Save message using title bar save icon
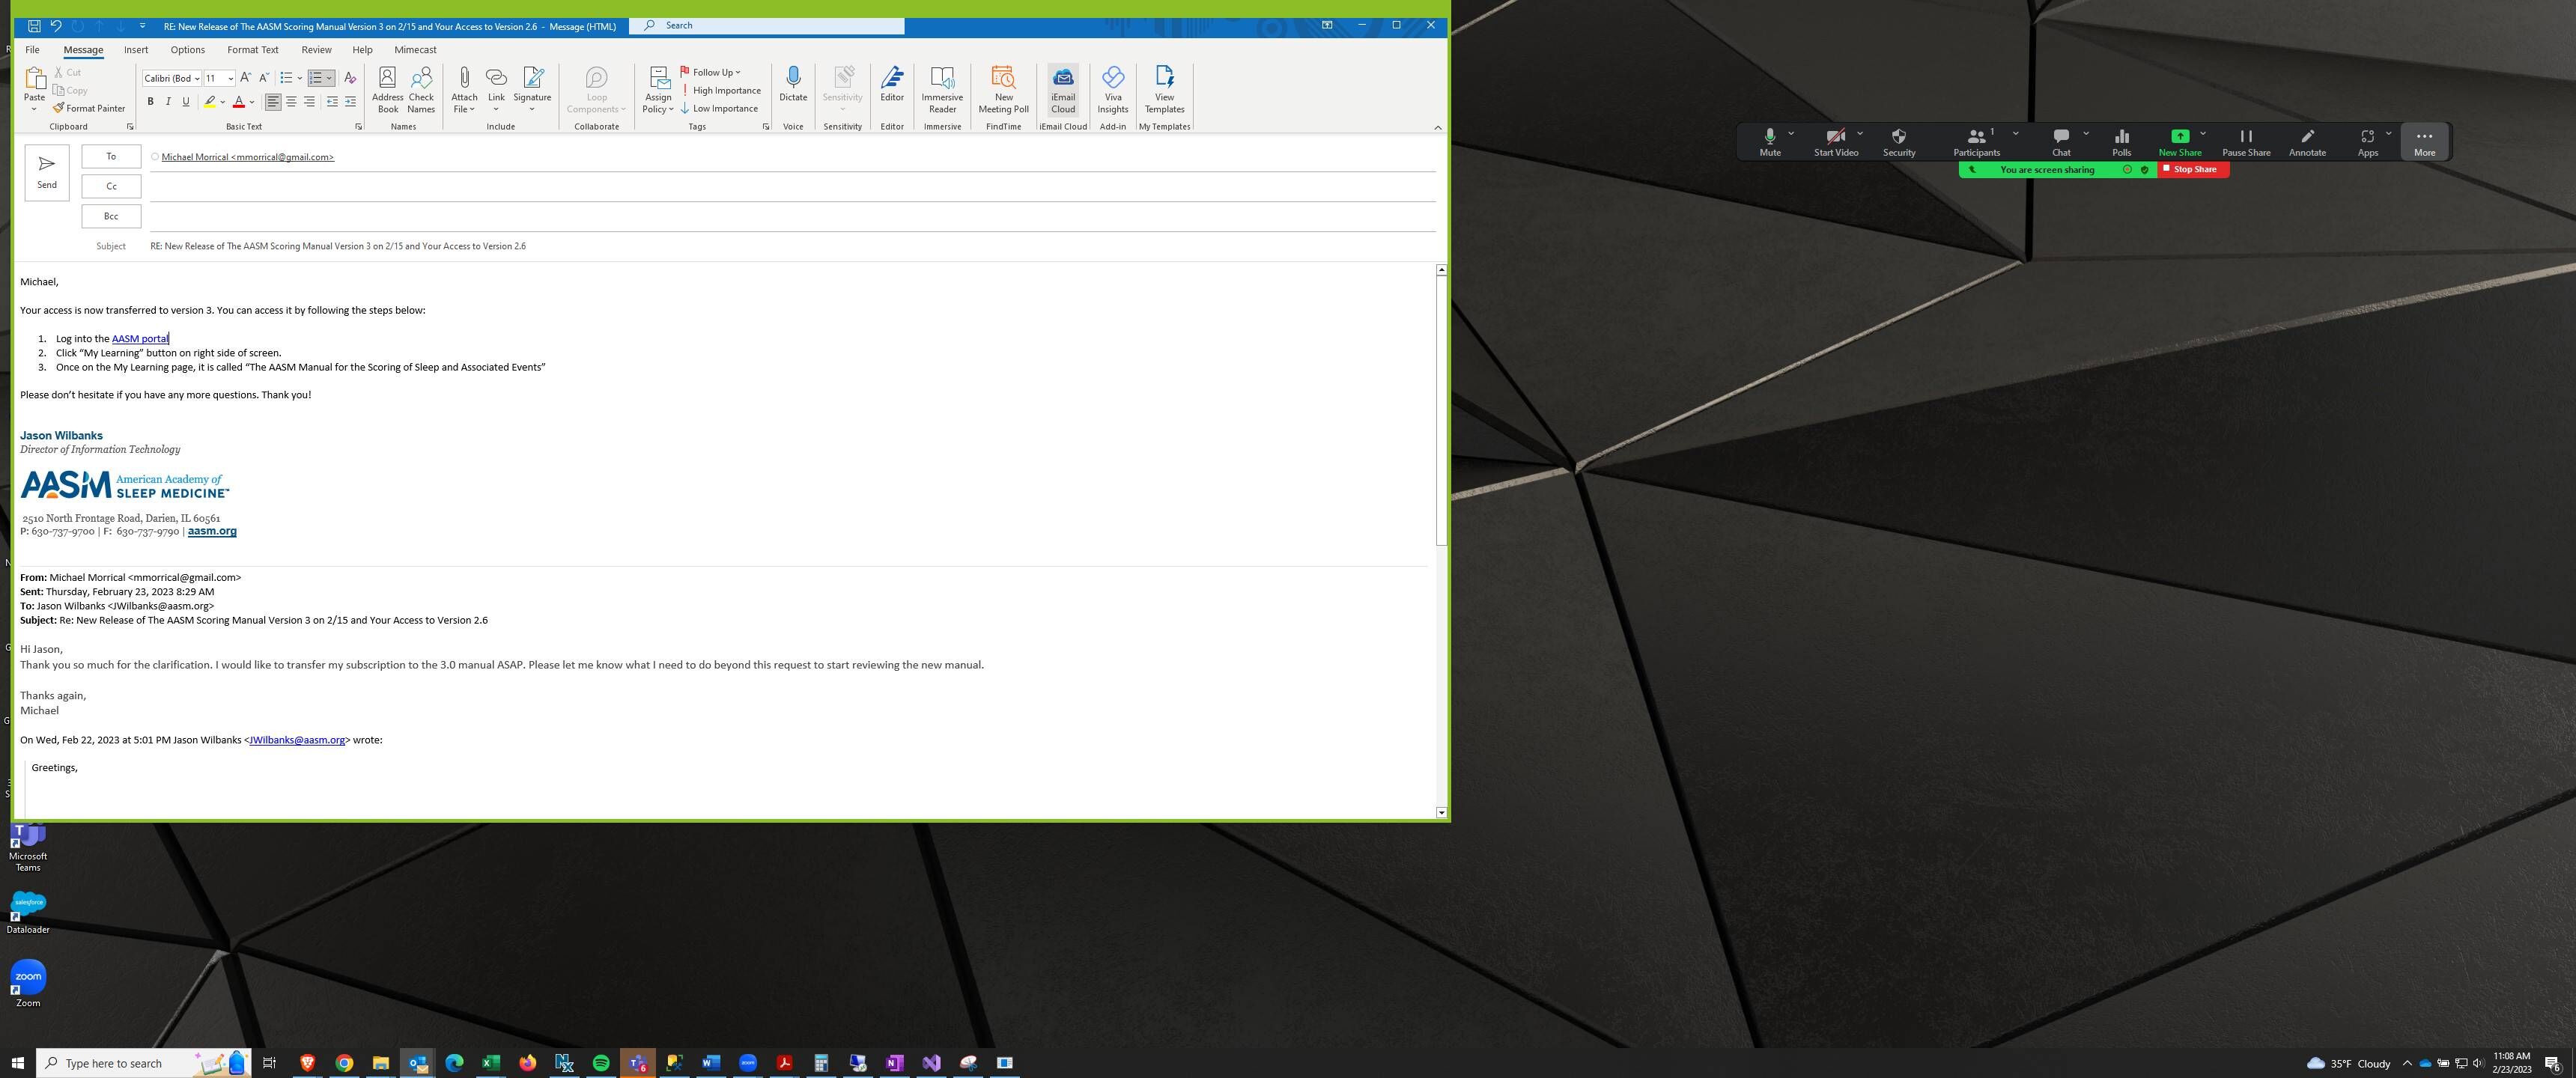2576x1078 pixels. pyautogui.click(x=34, y=26)
